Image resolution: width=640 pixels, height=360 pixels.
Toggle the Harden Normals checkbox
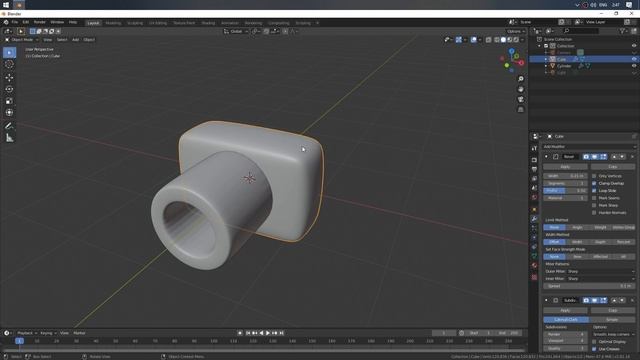[594, 213]
